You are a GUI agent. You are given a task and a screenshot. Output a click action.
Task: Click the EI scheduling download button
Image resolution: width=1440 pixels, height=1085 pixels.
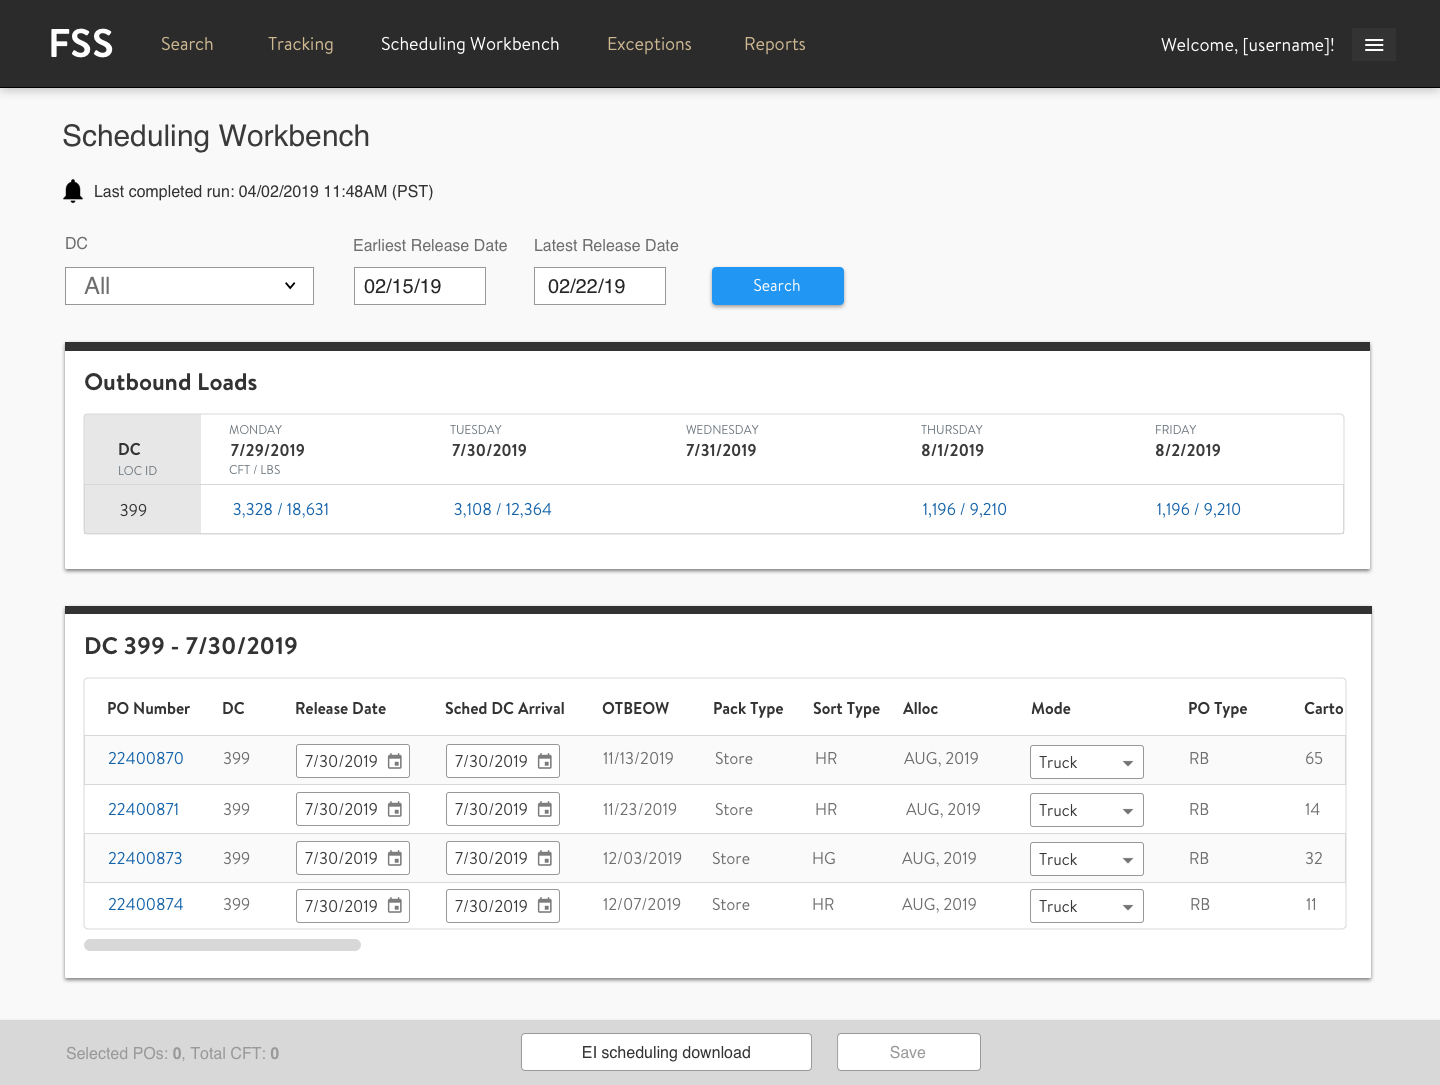tap(666, 1052)
